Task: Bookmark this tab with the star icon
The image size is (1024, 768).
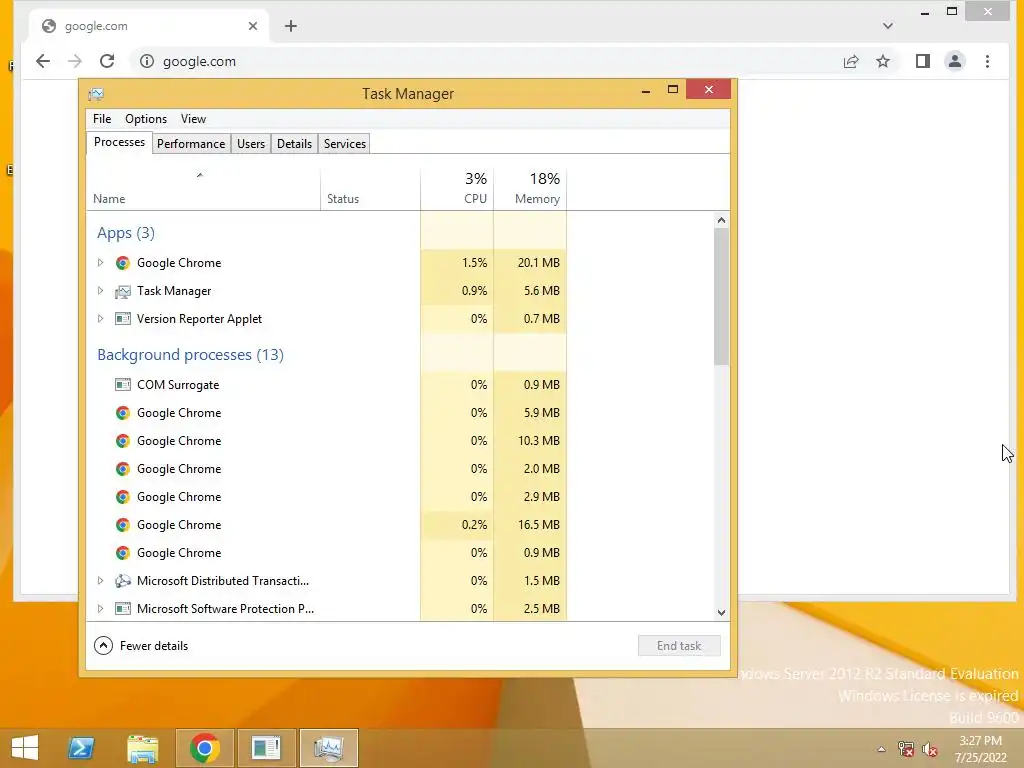Action: click(x=883, y=61)
